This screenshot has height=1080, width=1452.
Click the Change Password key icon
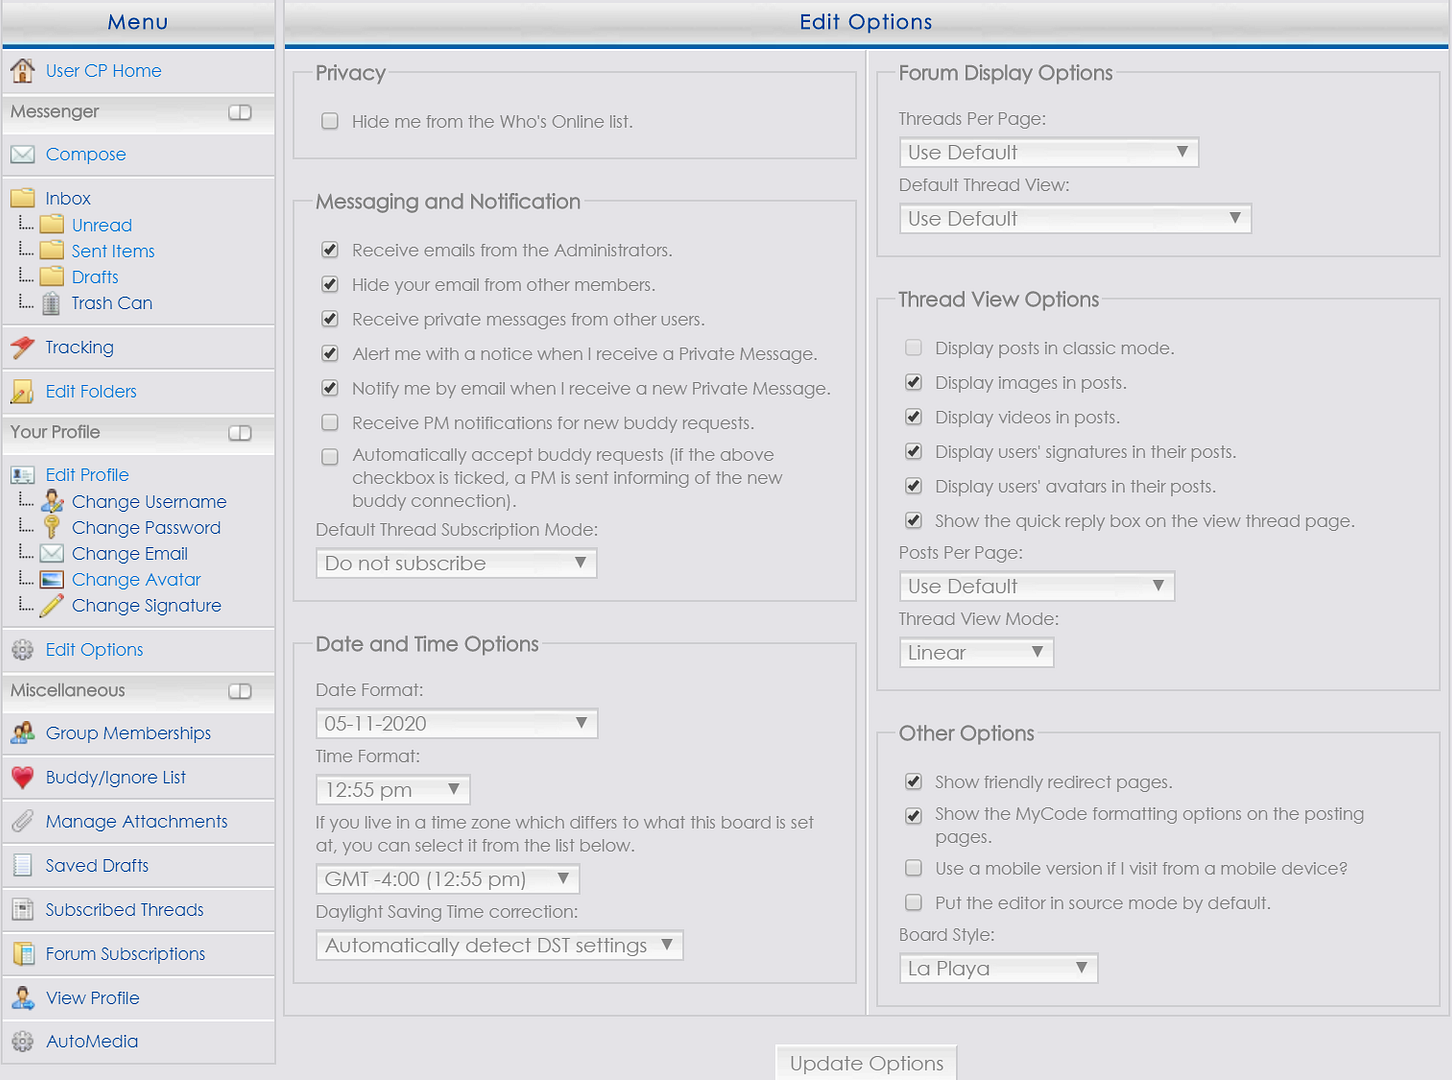tap(52, 527)
